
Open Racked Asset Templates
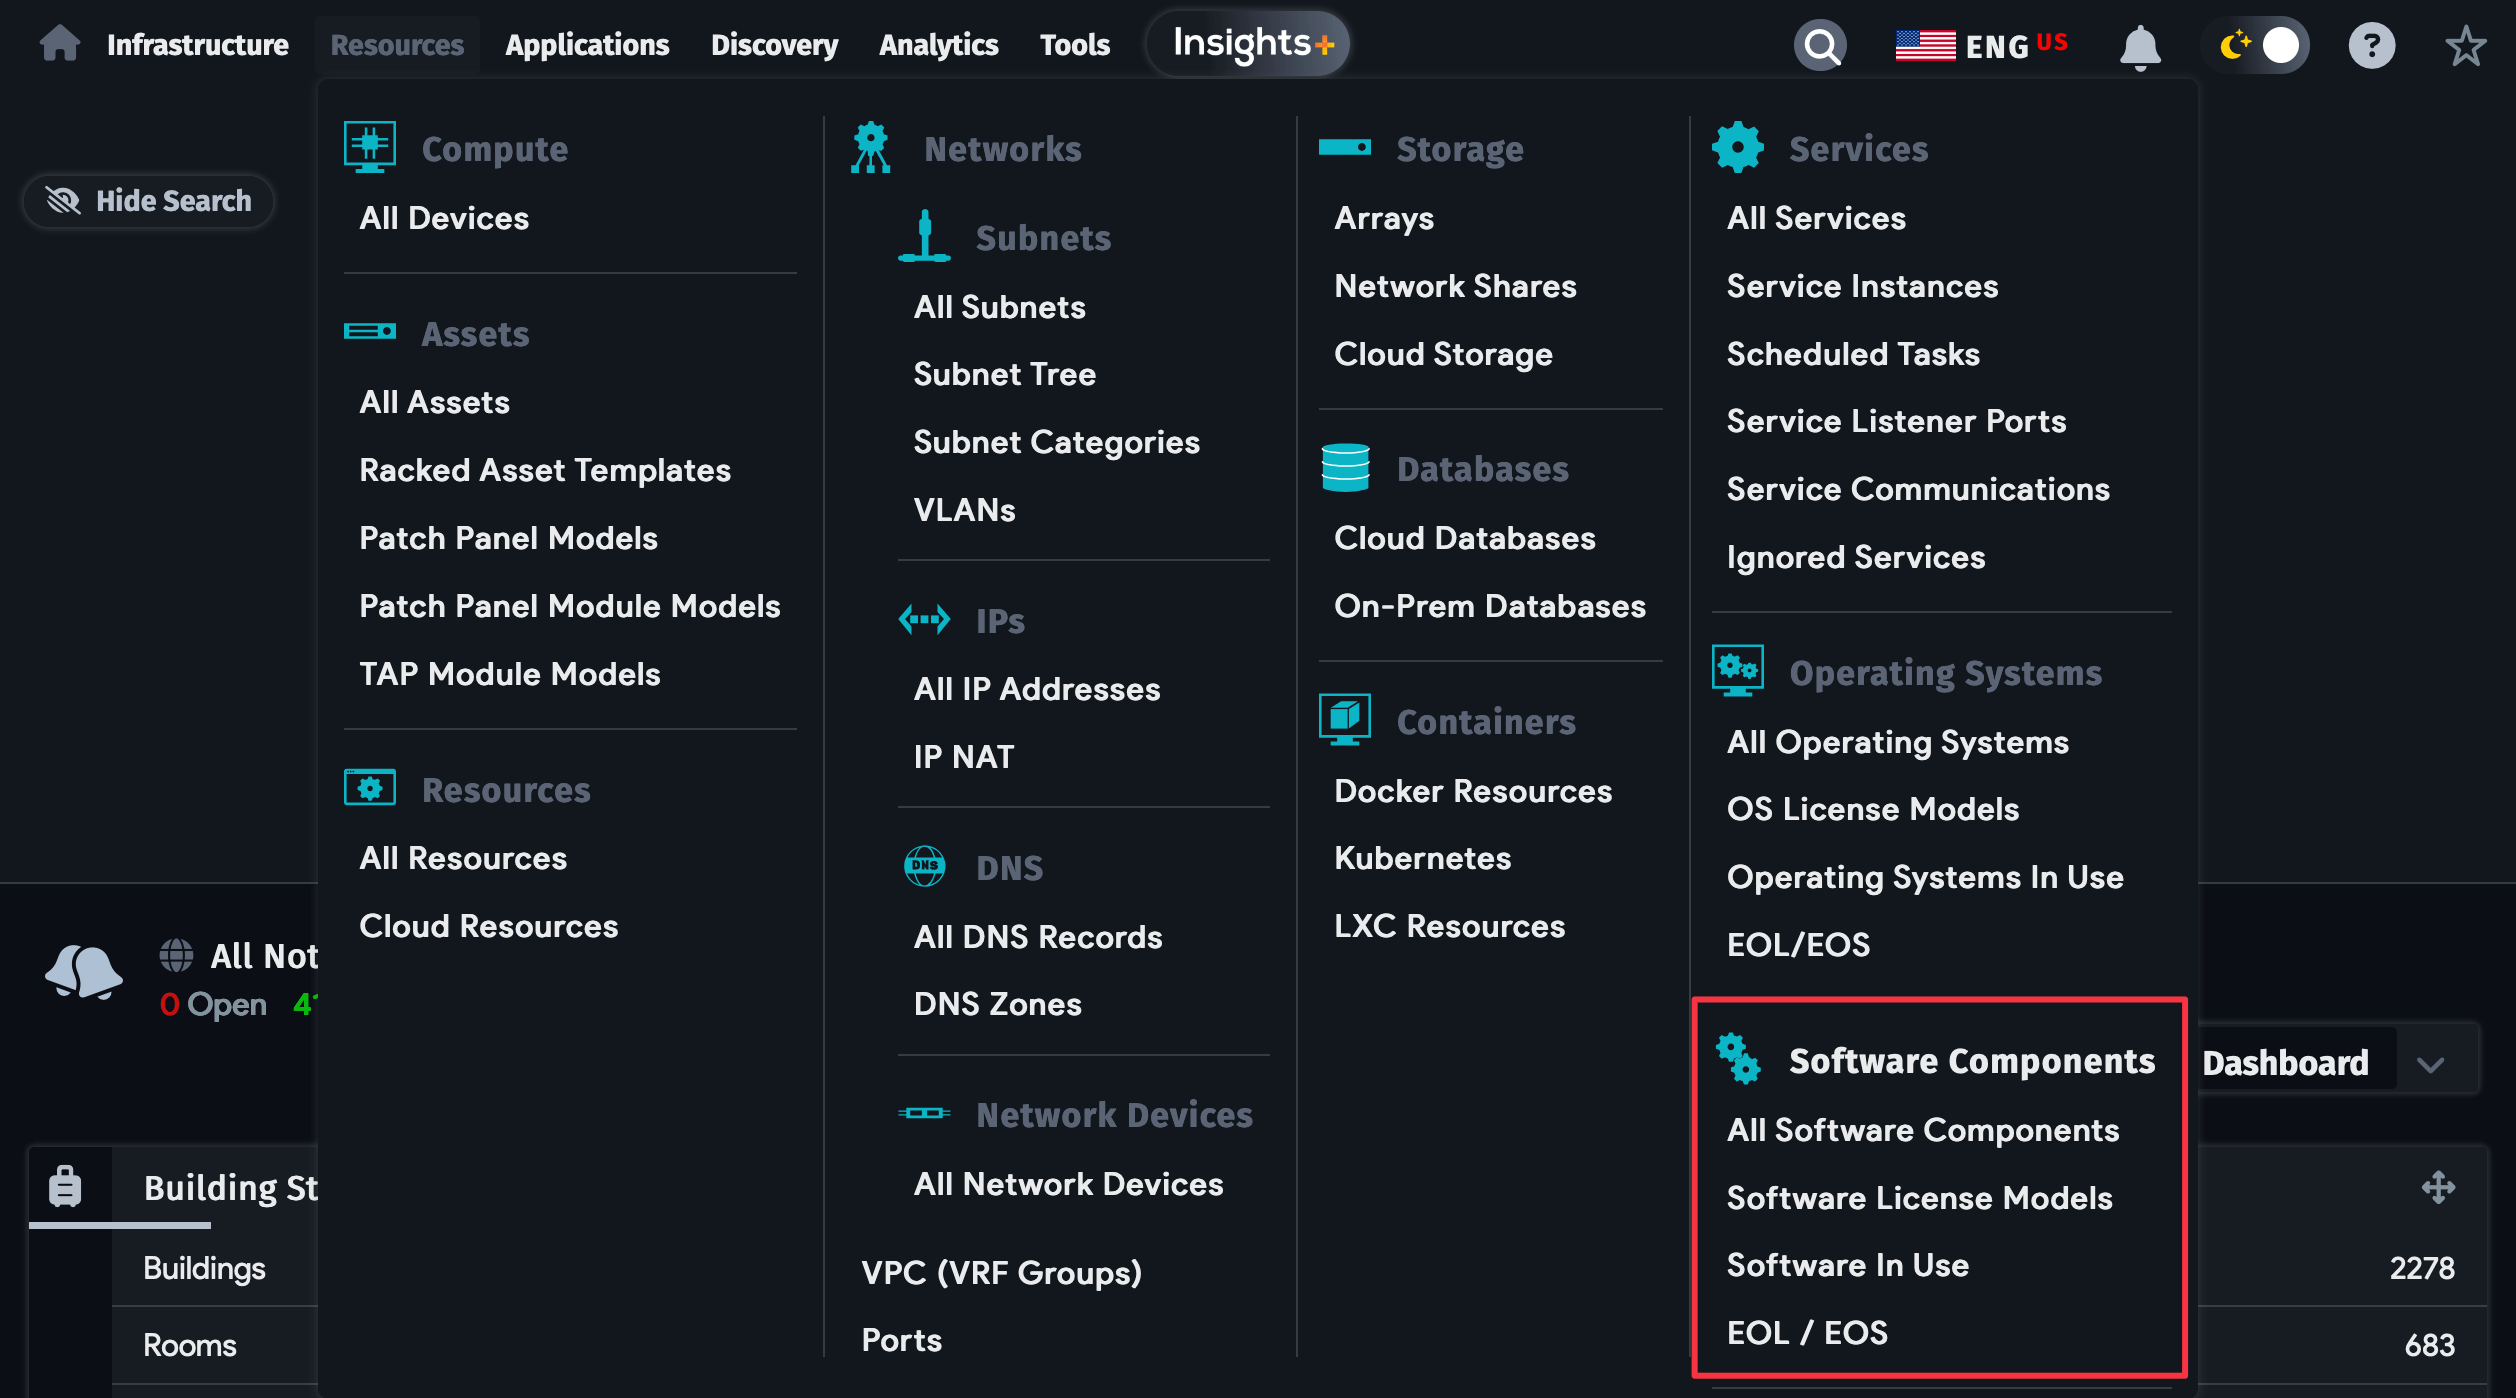(545, 469)
